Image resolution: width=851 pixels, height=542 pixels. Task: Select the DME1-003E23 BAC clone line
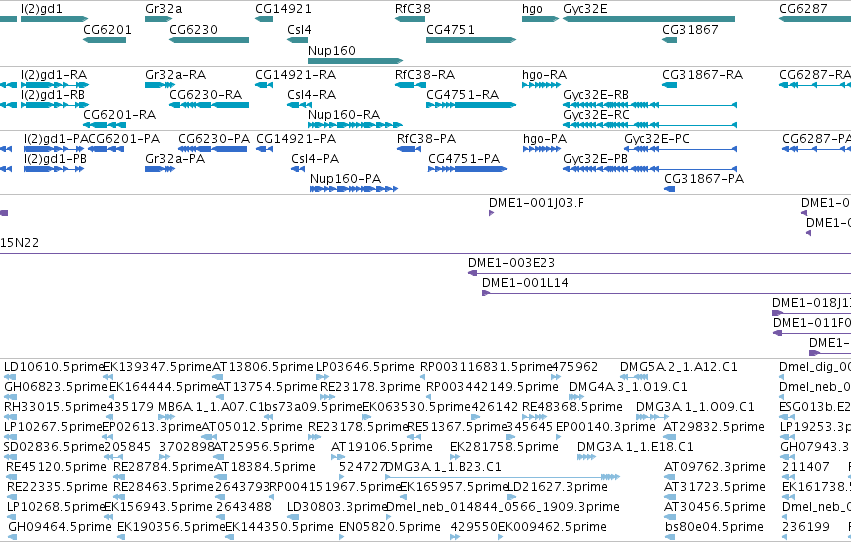coord(659,273)
